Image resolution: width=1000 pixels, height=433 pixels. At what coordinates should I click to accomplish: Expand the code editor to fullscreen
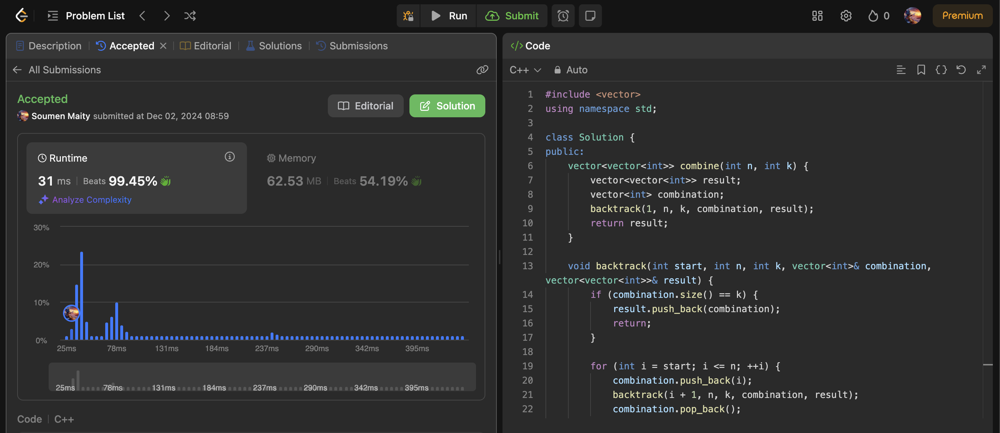pyautogui.click(x=981, y=70)
